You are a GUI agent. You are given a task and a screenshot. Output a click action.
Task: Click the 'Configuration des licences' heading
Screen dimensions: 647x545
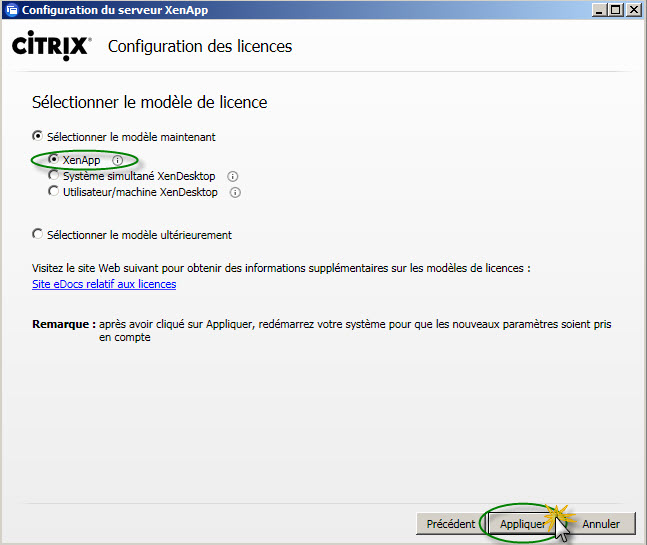(x=200, y=46)
